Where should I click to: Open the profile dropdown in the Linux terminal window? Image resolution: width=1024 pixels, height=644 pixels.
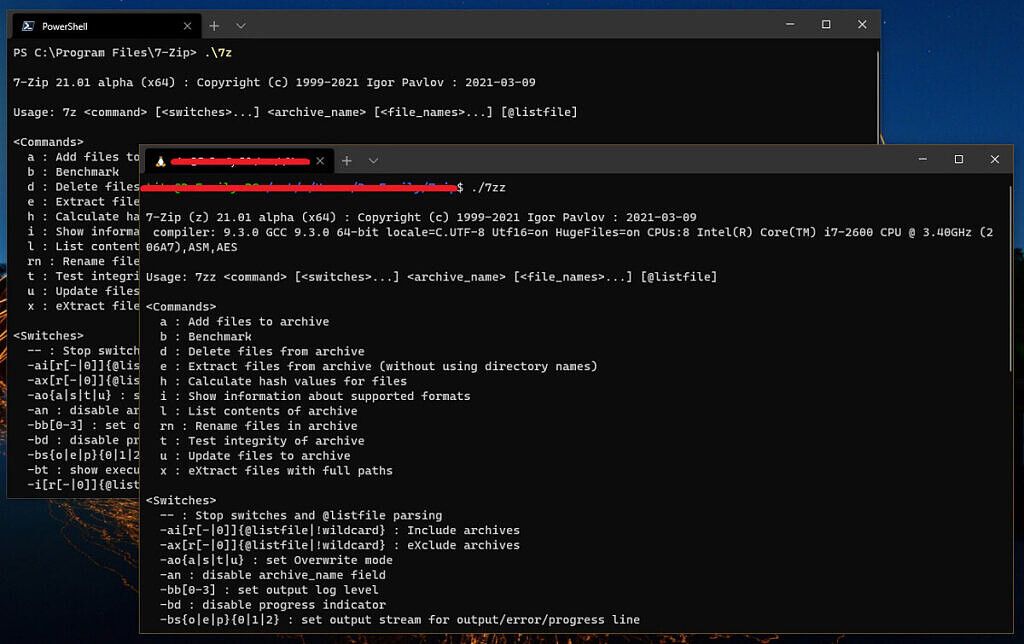373,160
